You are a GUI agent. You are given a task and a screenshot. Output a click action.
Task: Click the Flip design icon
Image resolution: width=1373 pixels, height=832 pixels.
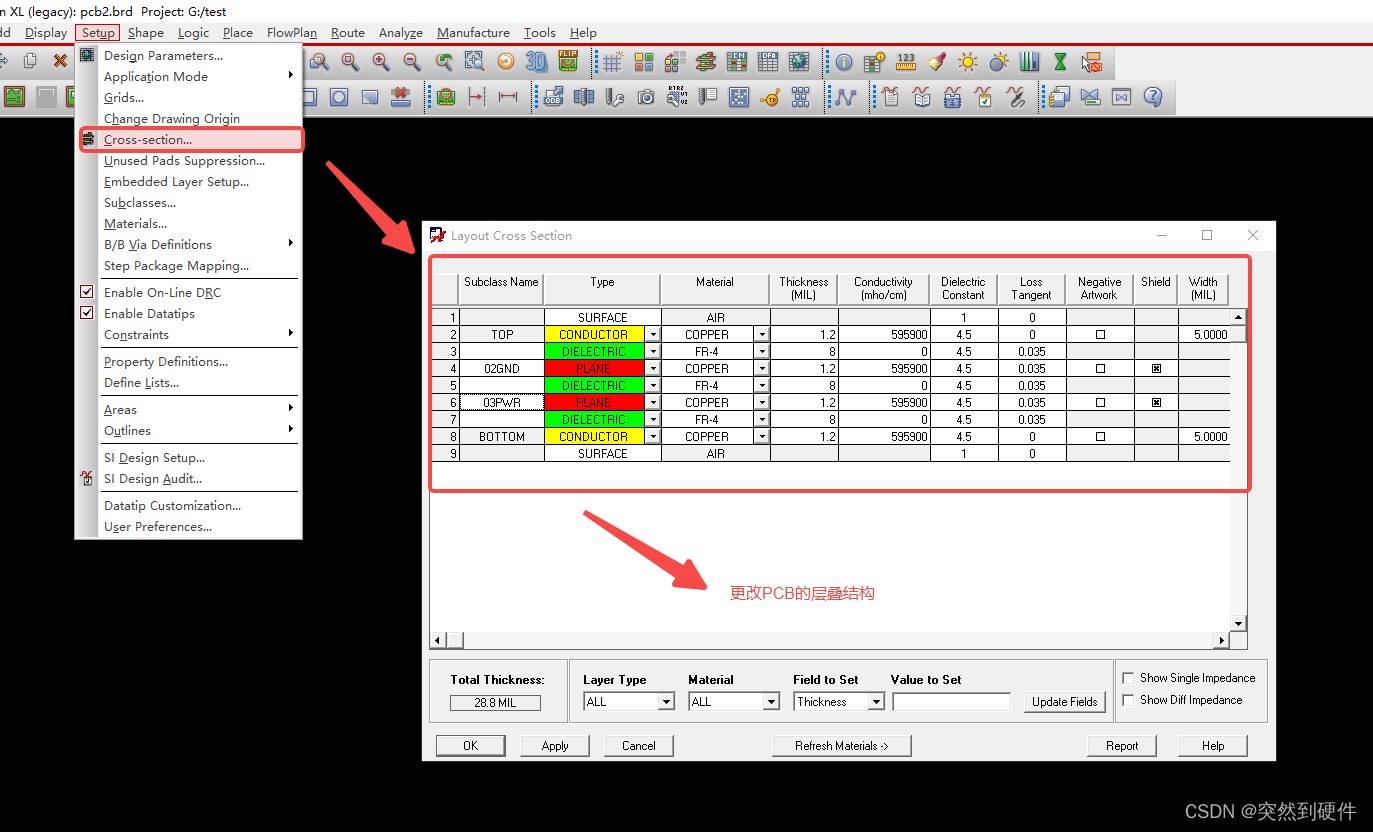tap(568, 61)
